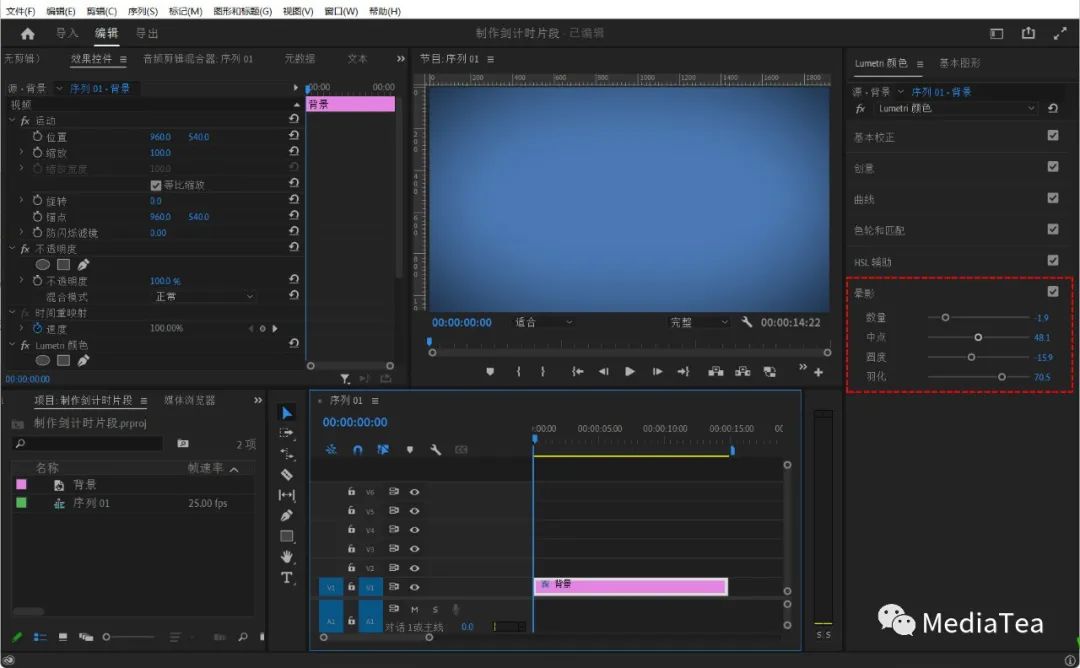Open 适合 zoom level dropdown
Image resolution: width=1080 pixels, height=668 pixels.
coord(543,322)
